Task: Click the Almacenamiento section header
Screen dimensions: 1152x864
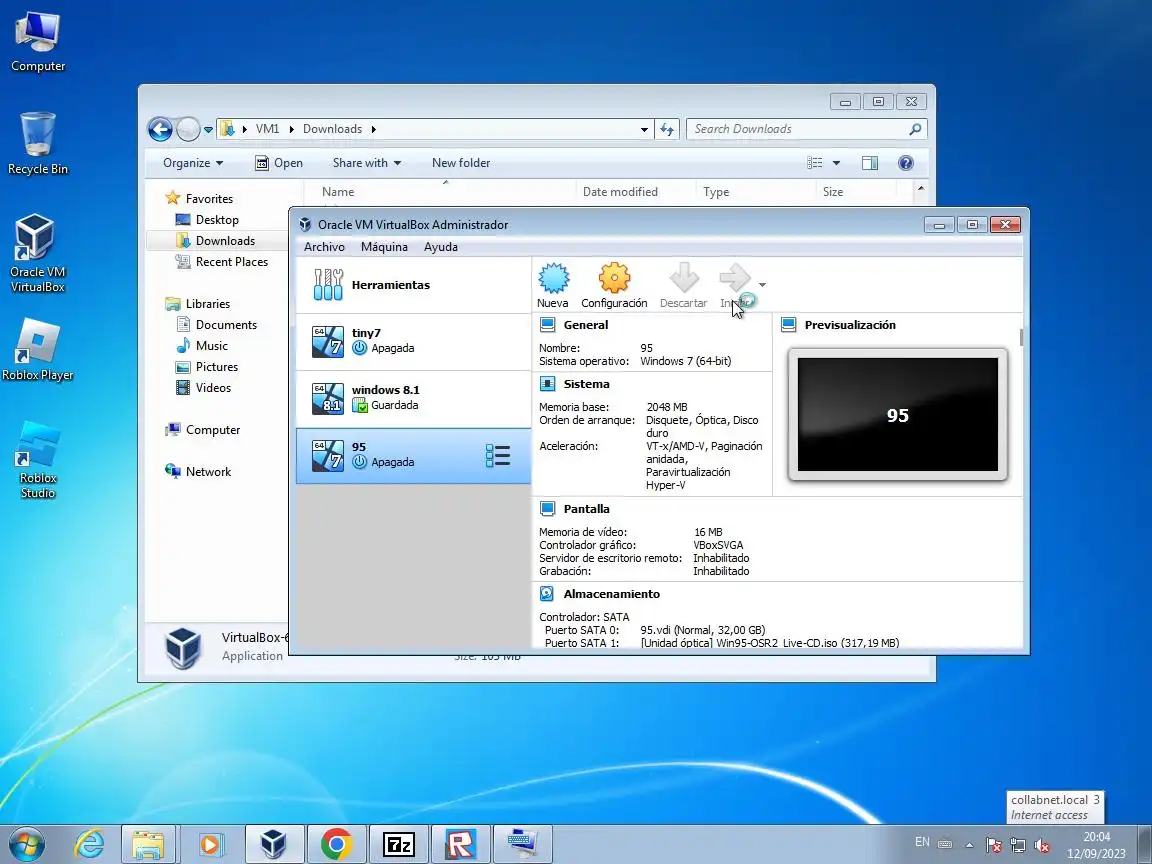Action: 611,594
